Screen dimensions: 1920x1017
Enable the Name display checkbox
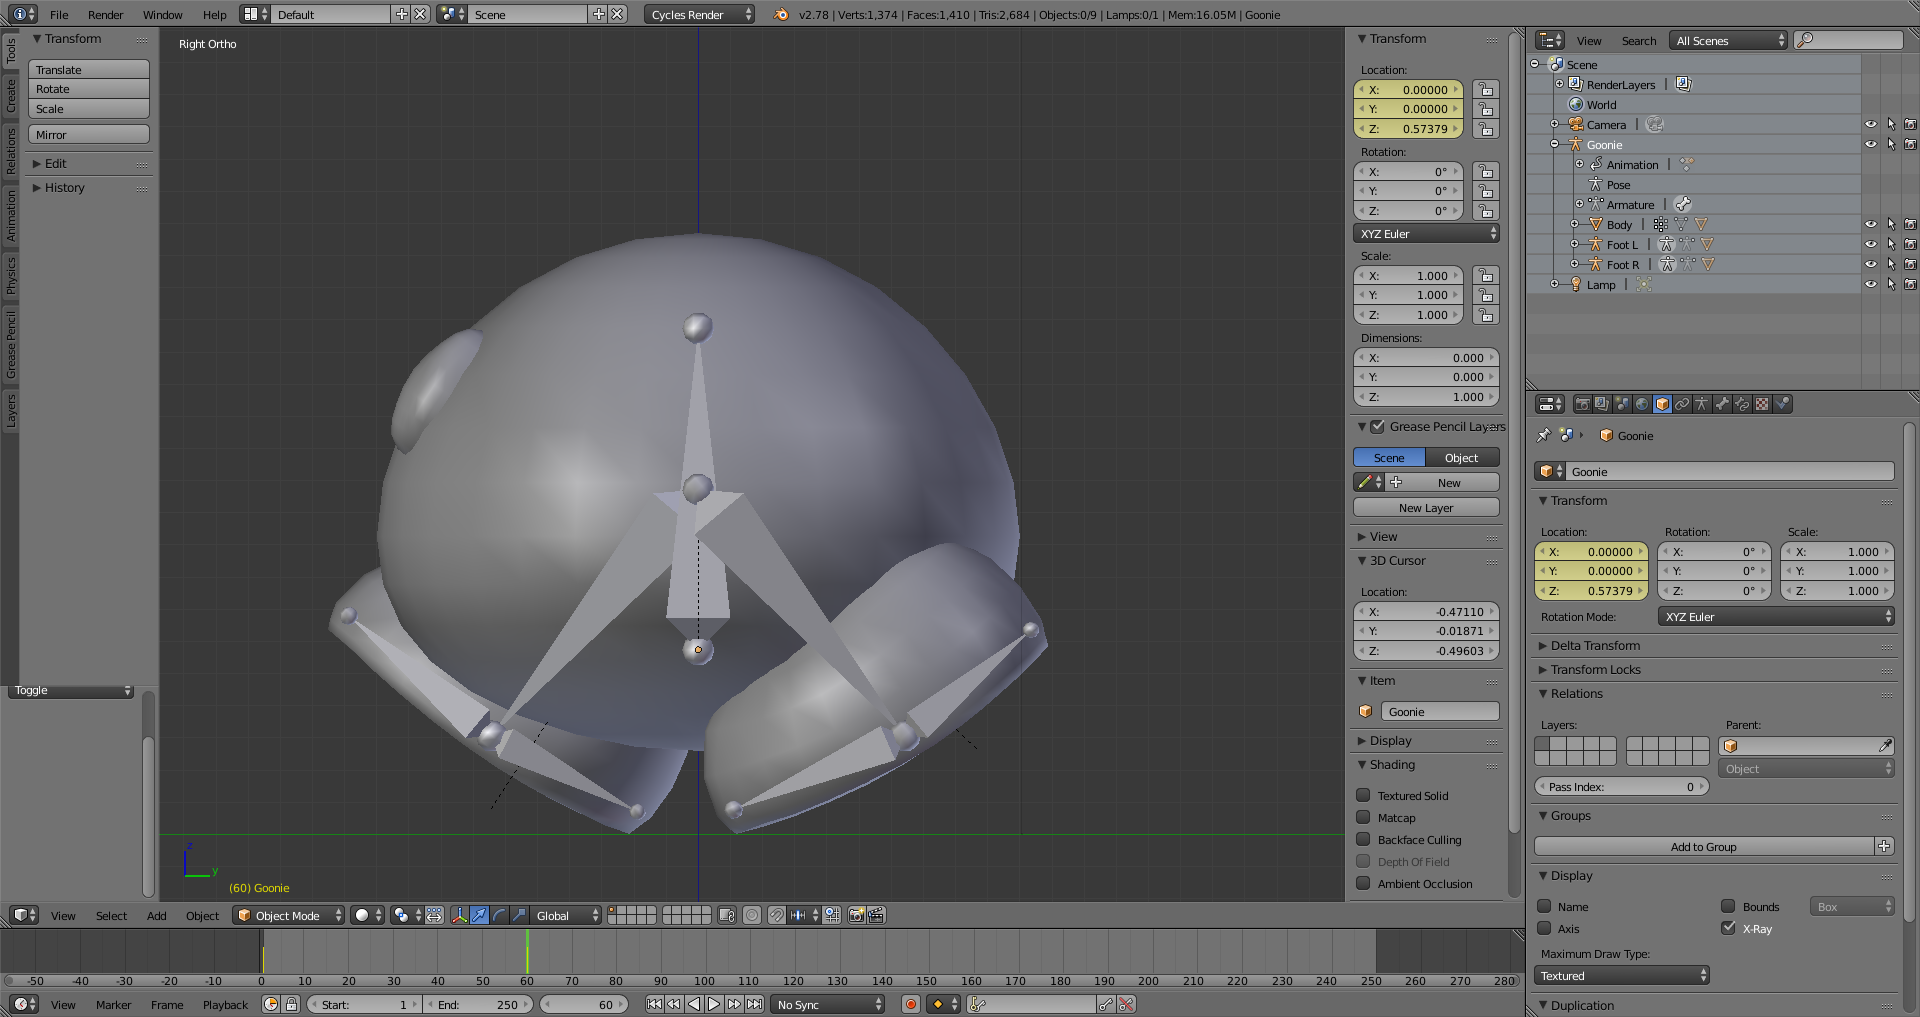[x=1544, y=906]
